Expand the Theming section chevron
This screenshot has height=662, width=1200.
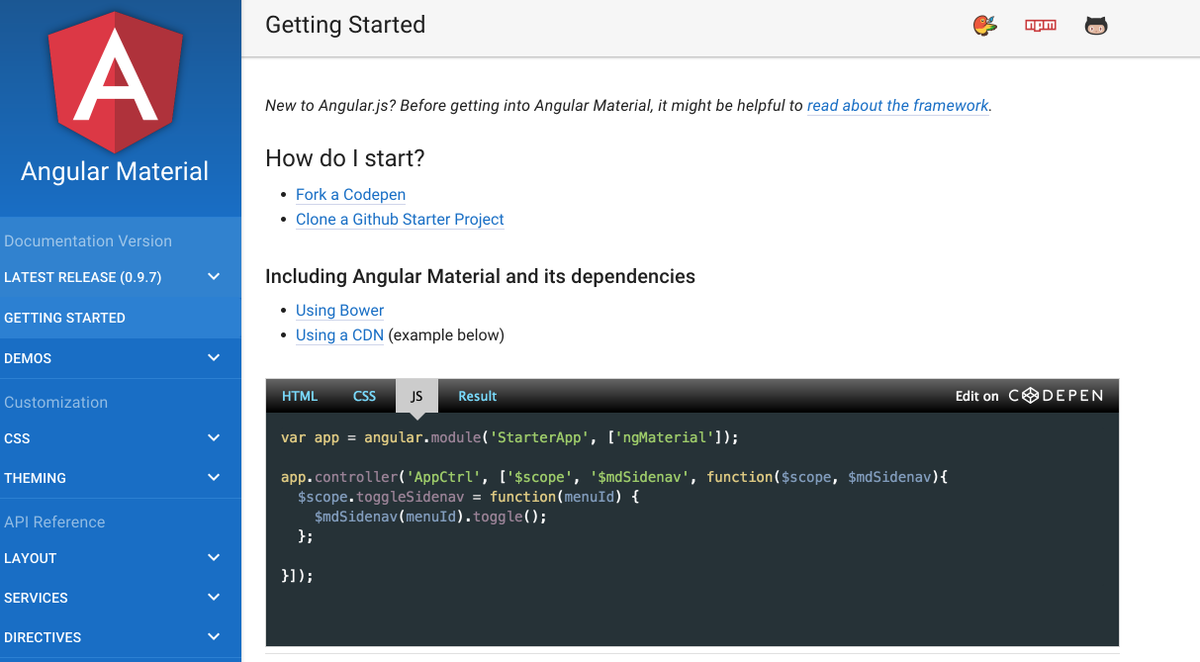(x=213, y=478)
